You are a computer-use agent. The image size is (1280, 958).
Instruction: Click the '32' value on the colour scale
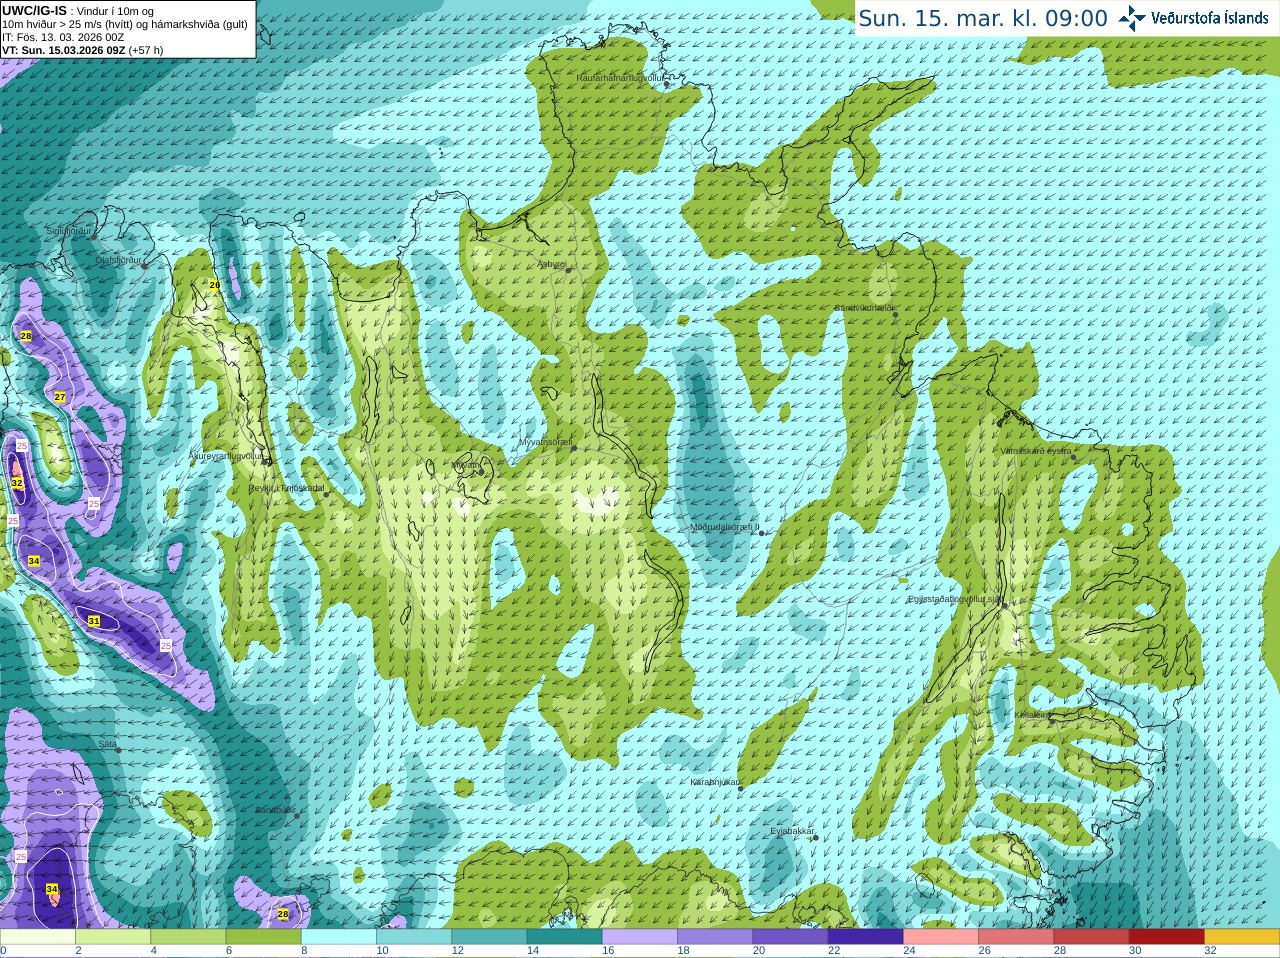tap(1211, 951)
